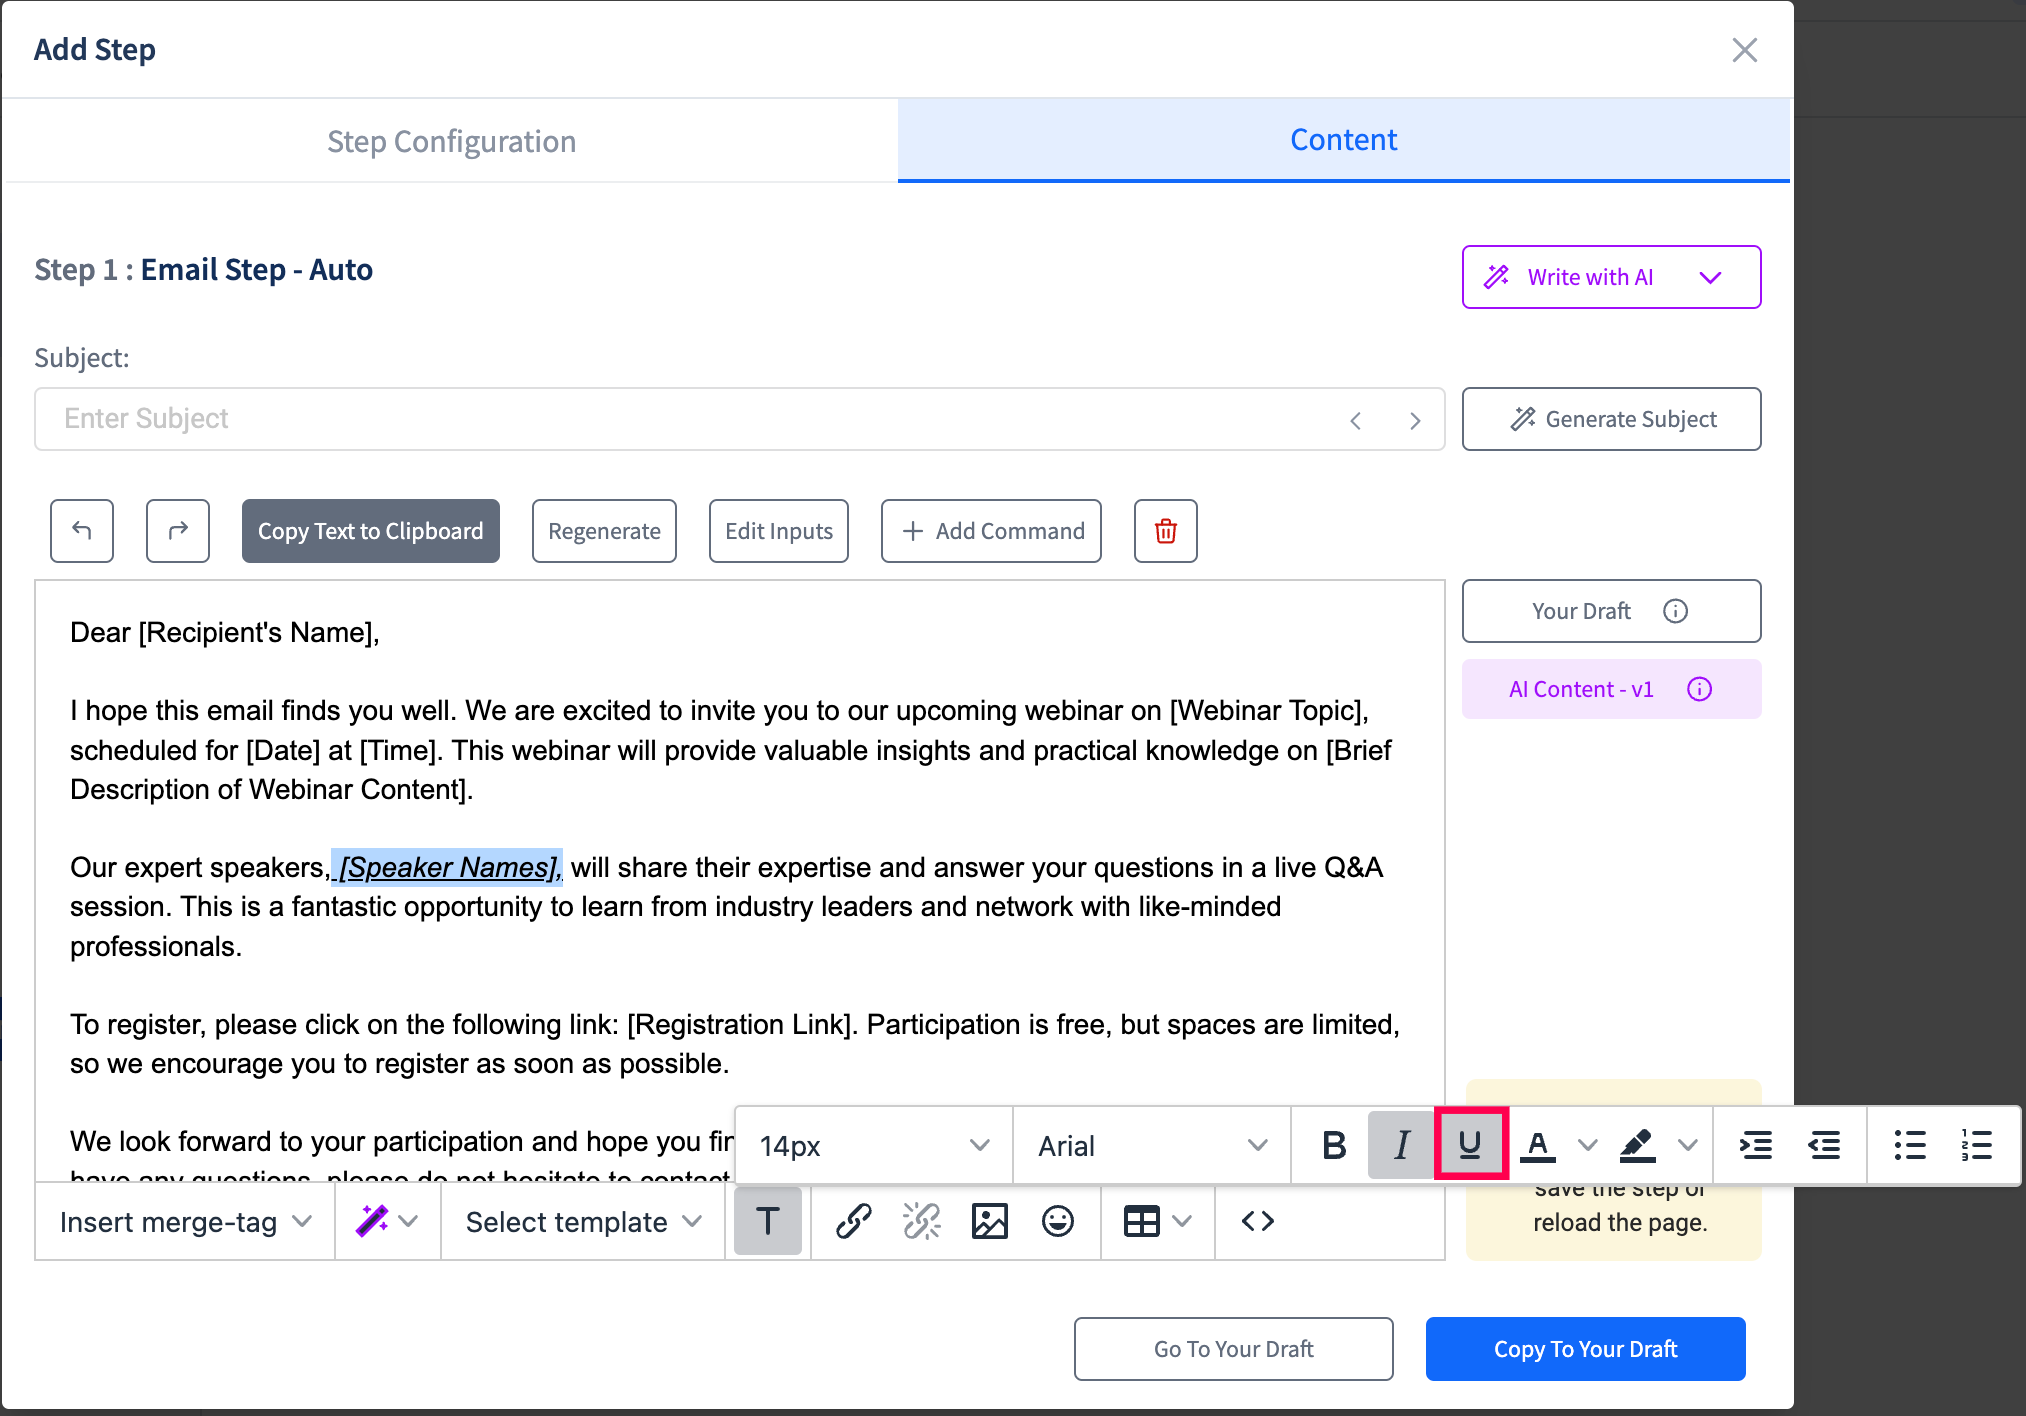Click Copy To Your Draft
Viewport: 2026px width, 1416px height.
[1586, 1349]
